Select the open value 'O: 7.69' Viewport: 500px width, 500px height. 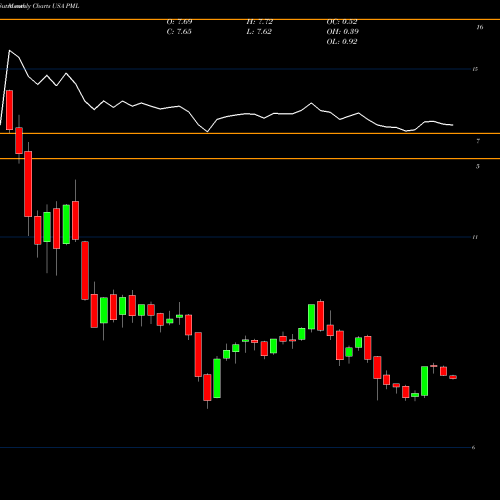point(179,22)
